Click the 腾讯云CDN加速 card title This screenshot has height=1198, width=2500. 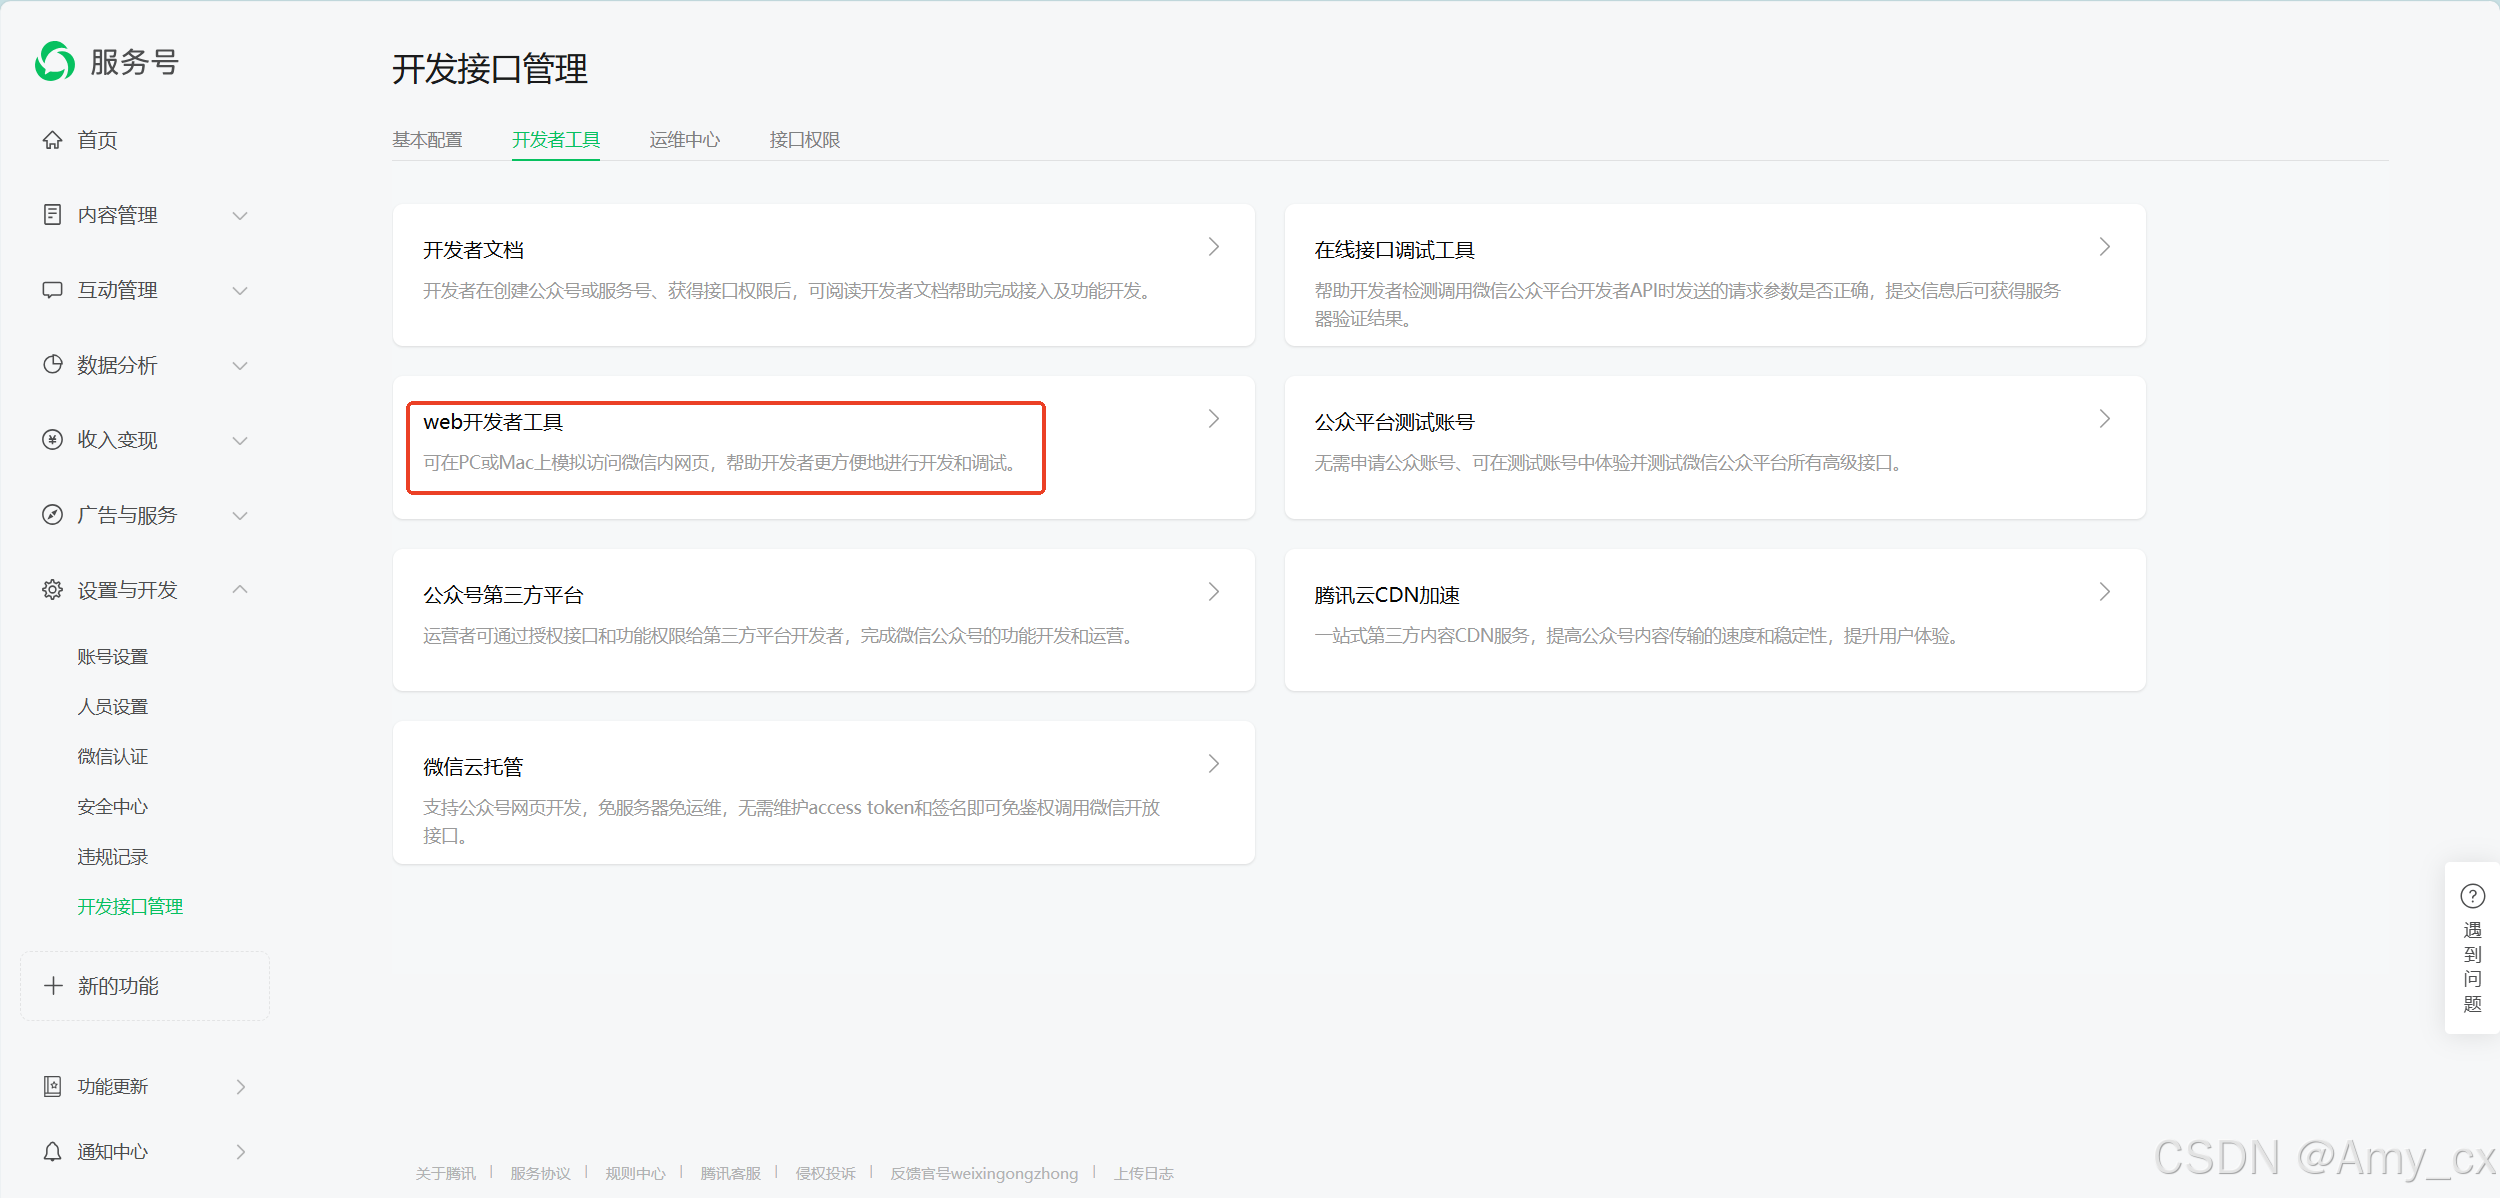pyautogui.click(x=1387, y=595)
